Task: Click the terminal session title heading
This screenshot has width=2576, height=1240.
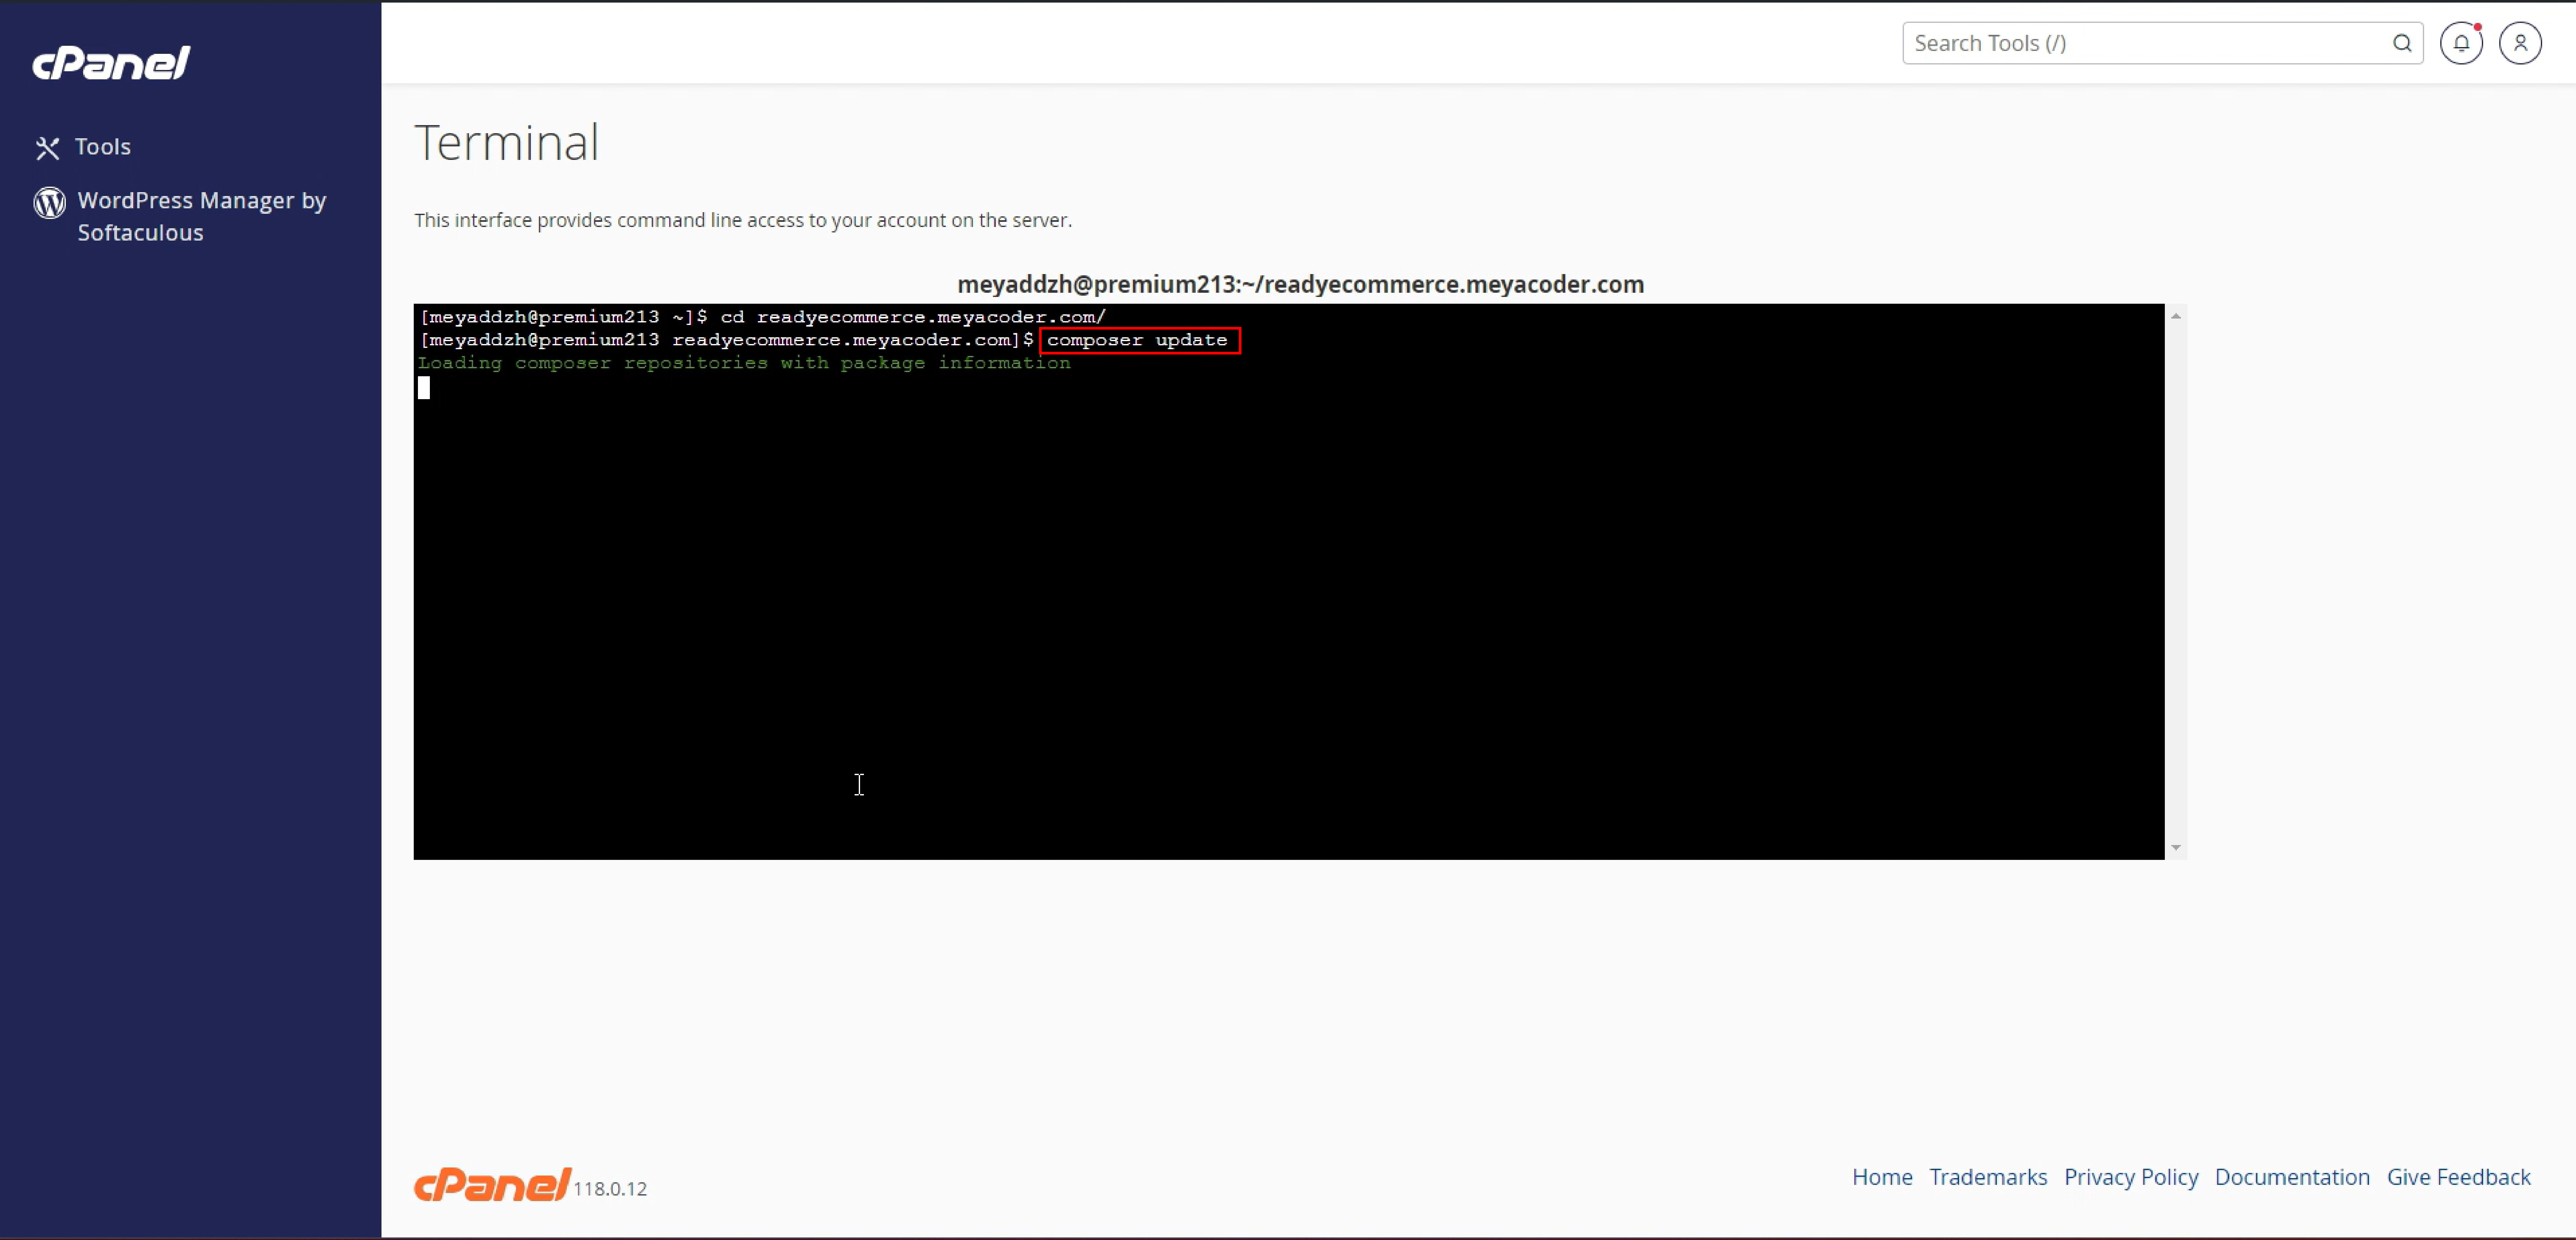Action: tap(1300, 284)
